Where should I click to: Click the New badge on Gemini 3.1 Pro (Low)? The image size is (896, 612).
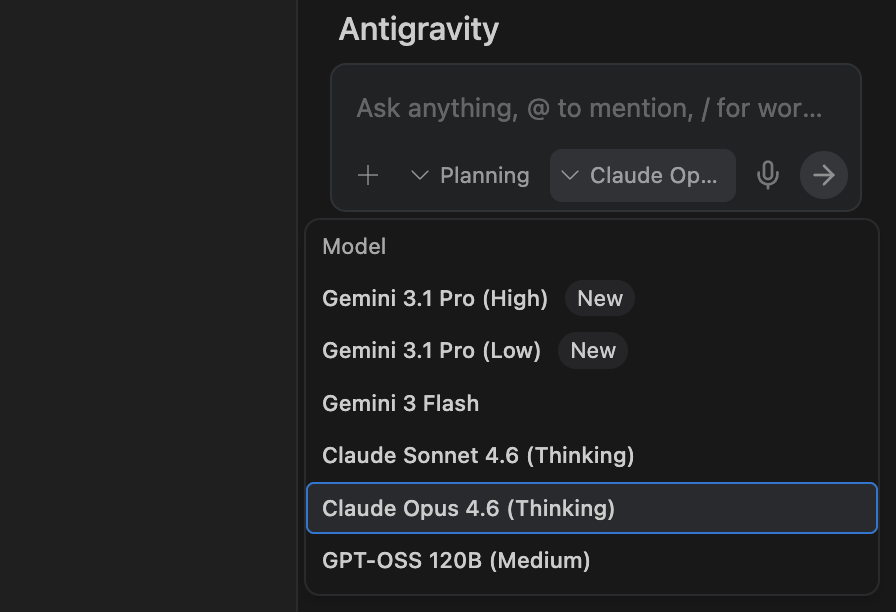point(593,351)
